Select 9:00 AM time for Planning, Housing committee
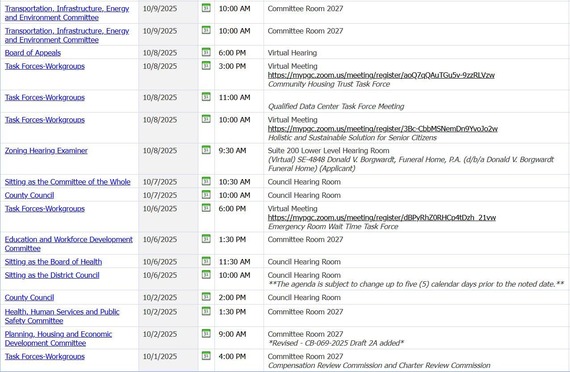570x372 pixels. (232, 334)
